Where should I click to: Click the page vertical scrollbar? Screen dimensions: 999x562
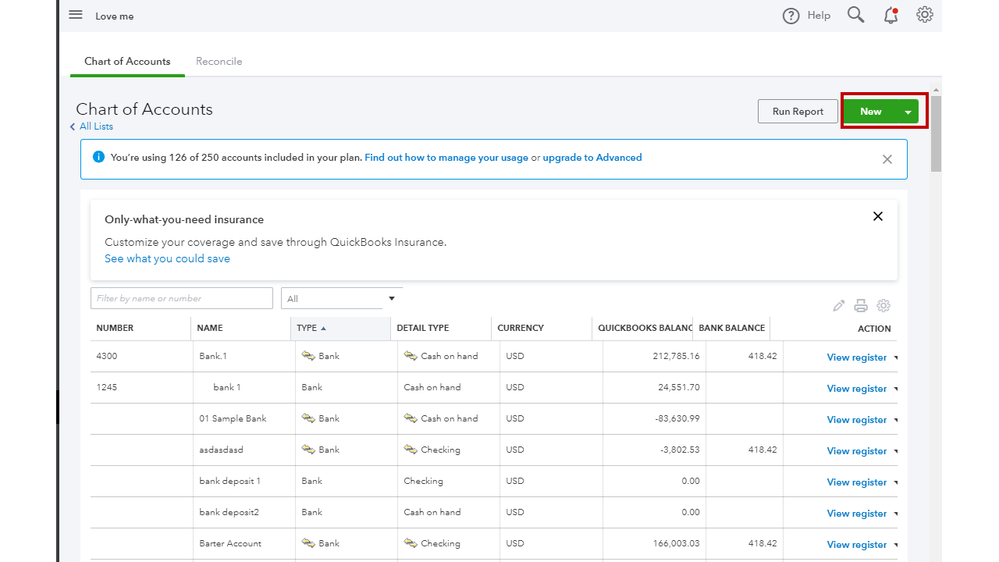tap(936, 135)
